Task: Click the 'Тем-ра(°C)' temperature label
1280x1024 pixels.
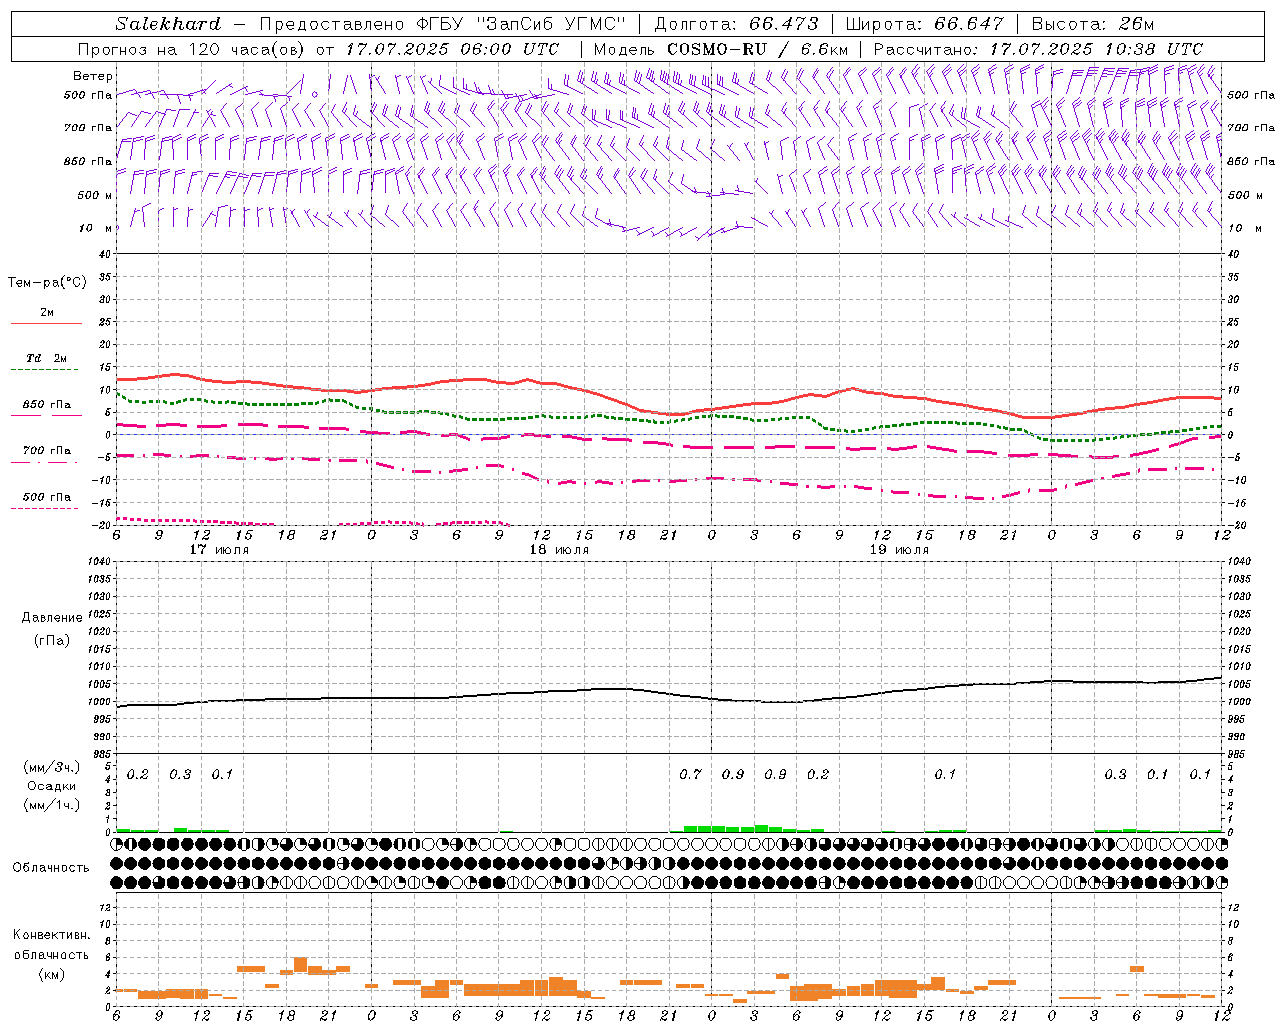Action: tap(47, 283)
